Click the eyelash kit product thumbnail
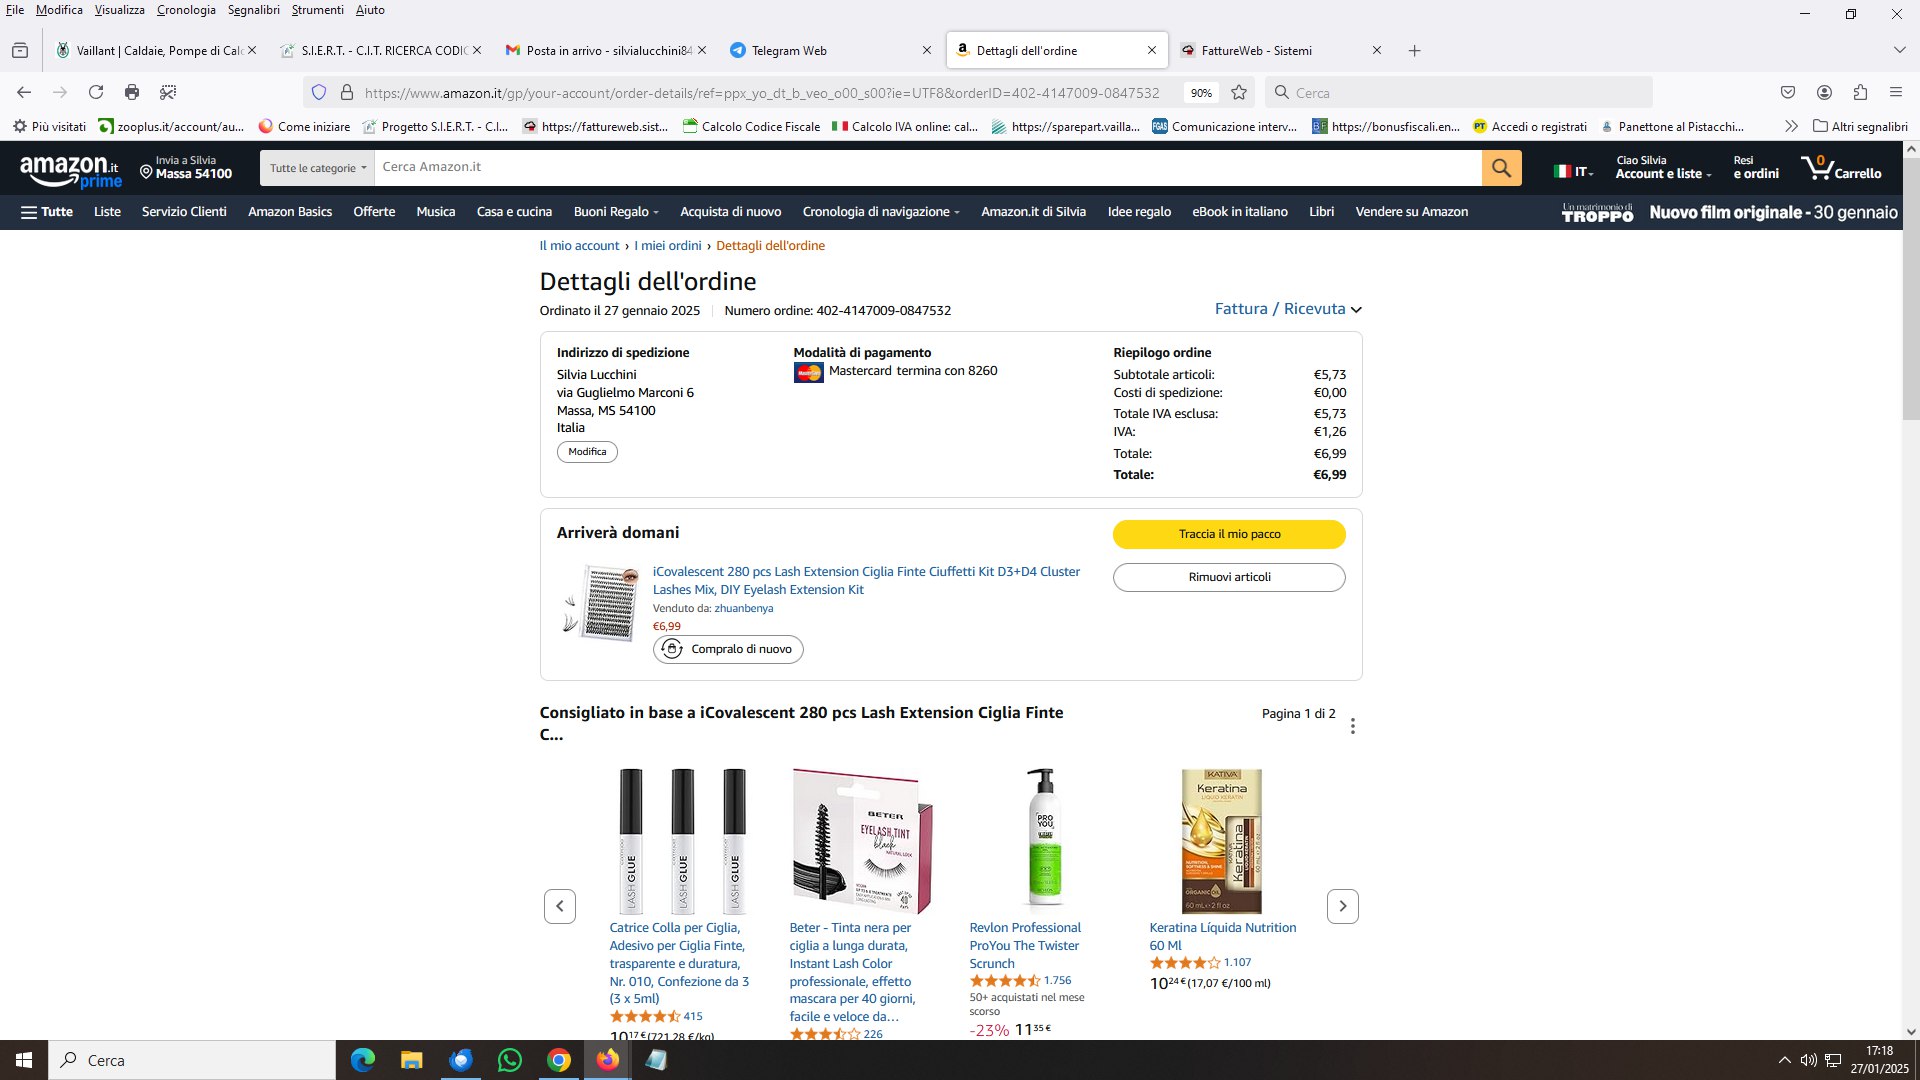This screenshot has height=1080, width=1920. pyautogui.click(x=600, y=603)
